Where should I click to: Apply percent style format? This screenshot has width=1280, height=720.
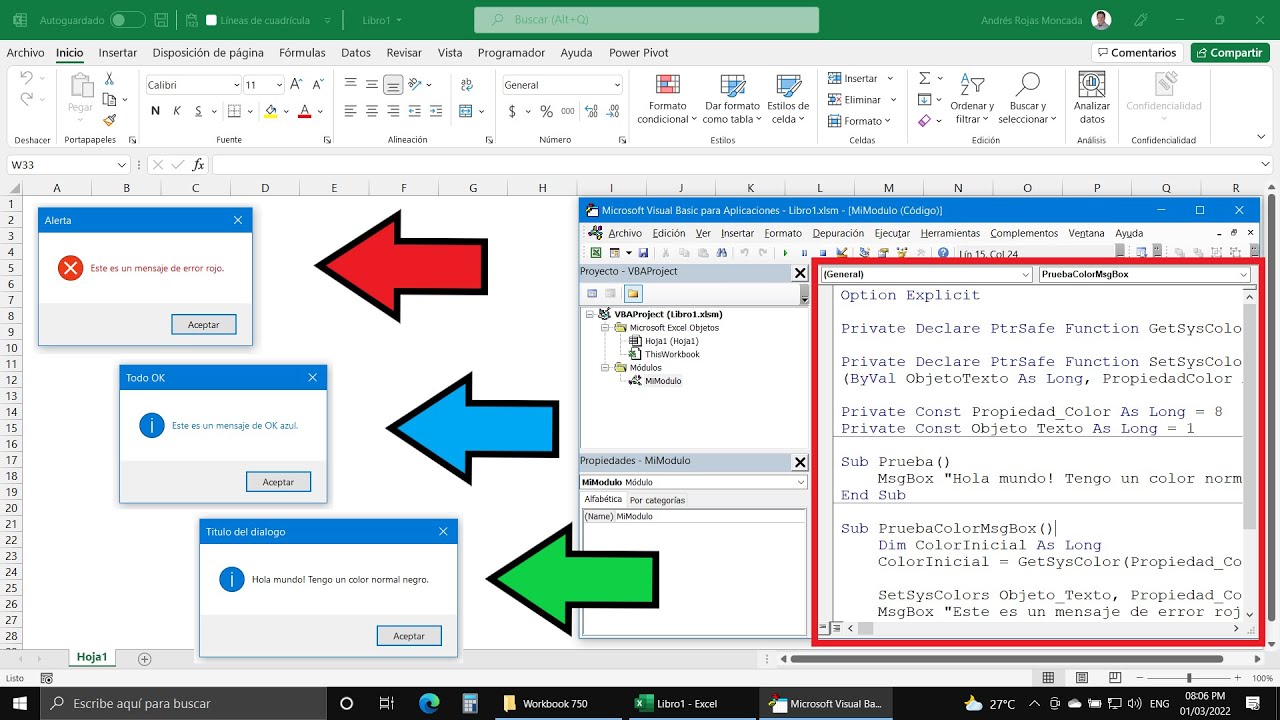(546, 111)
